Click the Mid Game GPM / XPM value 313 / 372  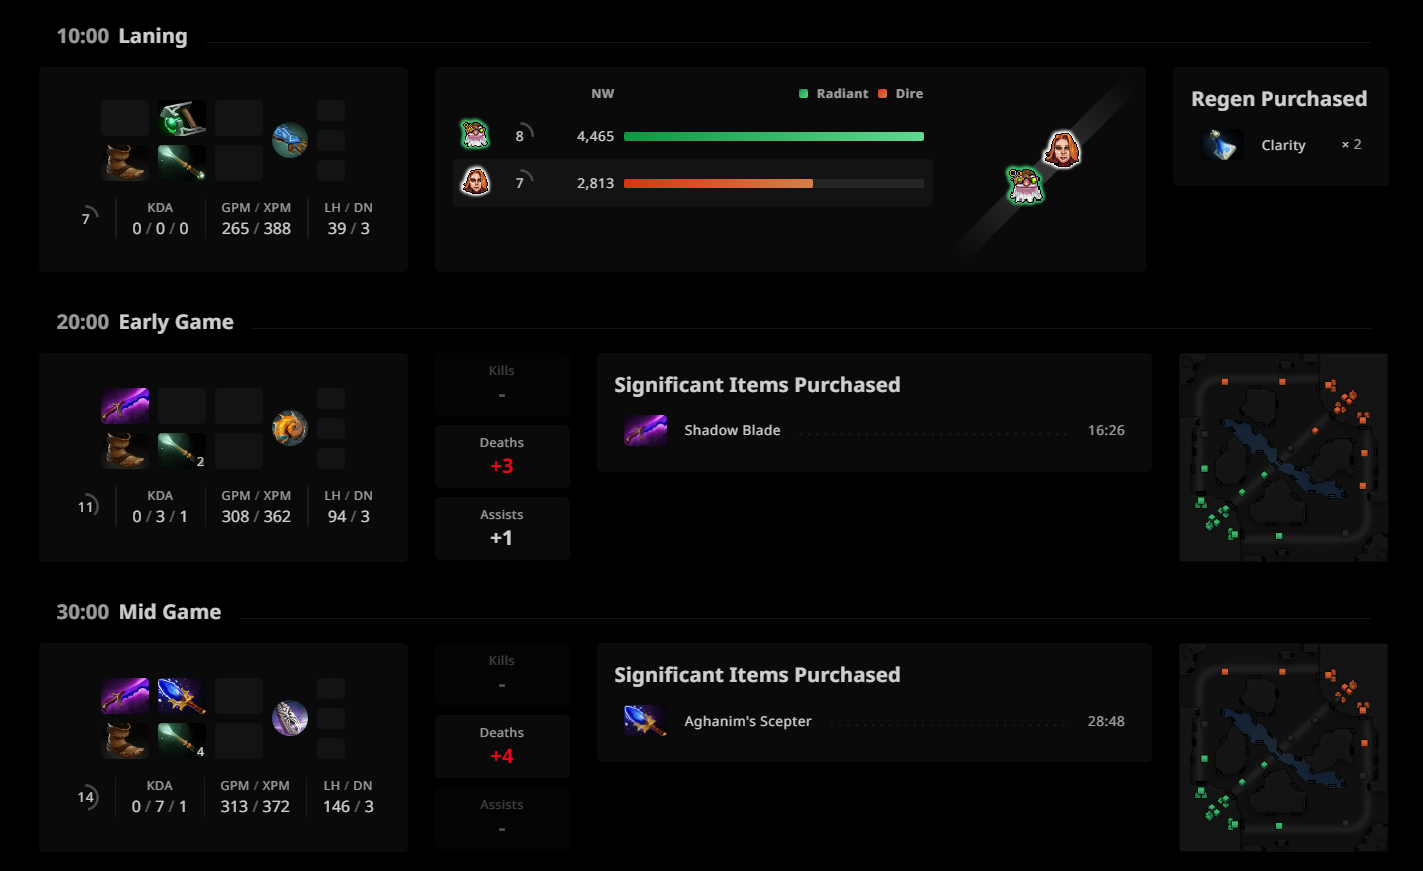tap(255, 806)
